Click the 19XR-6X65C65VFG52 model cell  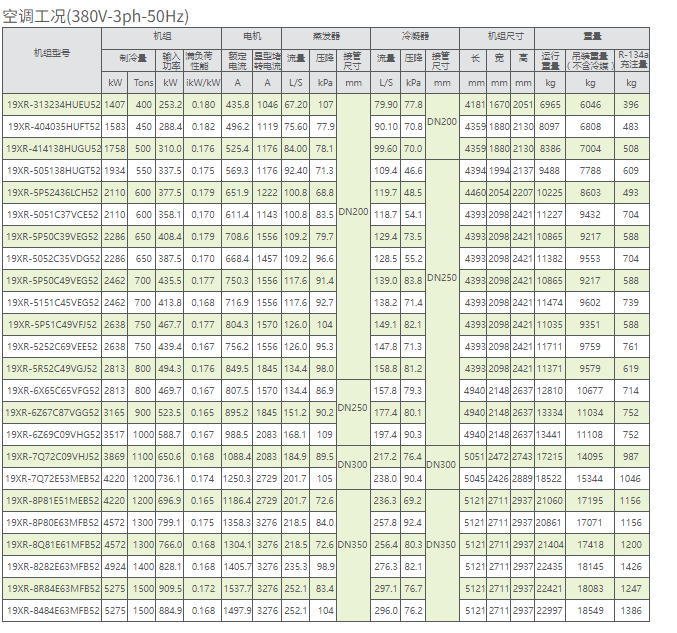52,390
